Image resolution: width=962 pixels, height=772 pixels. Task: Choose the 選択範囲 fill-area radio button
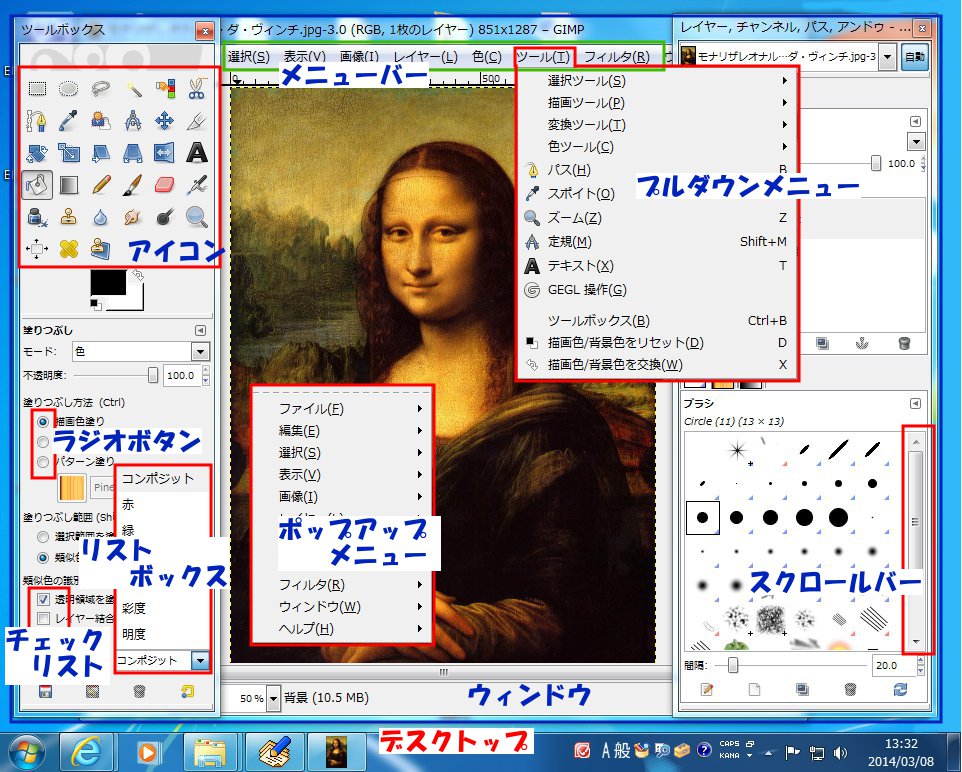[43, 537]
